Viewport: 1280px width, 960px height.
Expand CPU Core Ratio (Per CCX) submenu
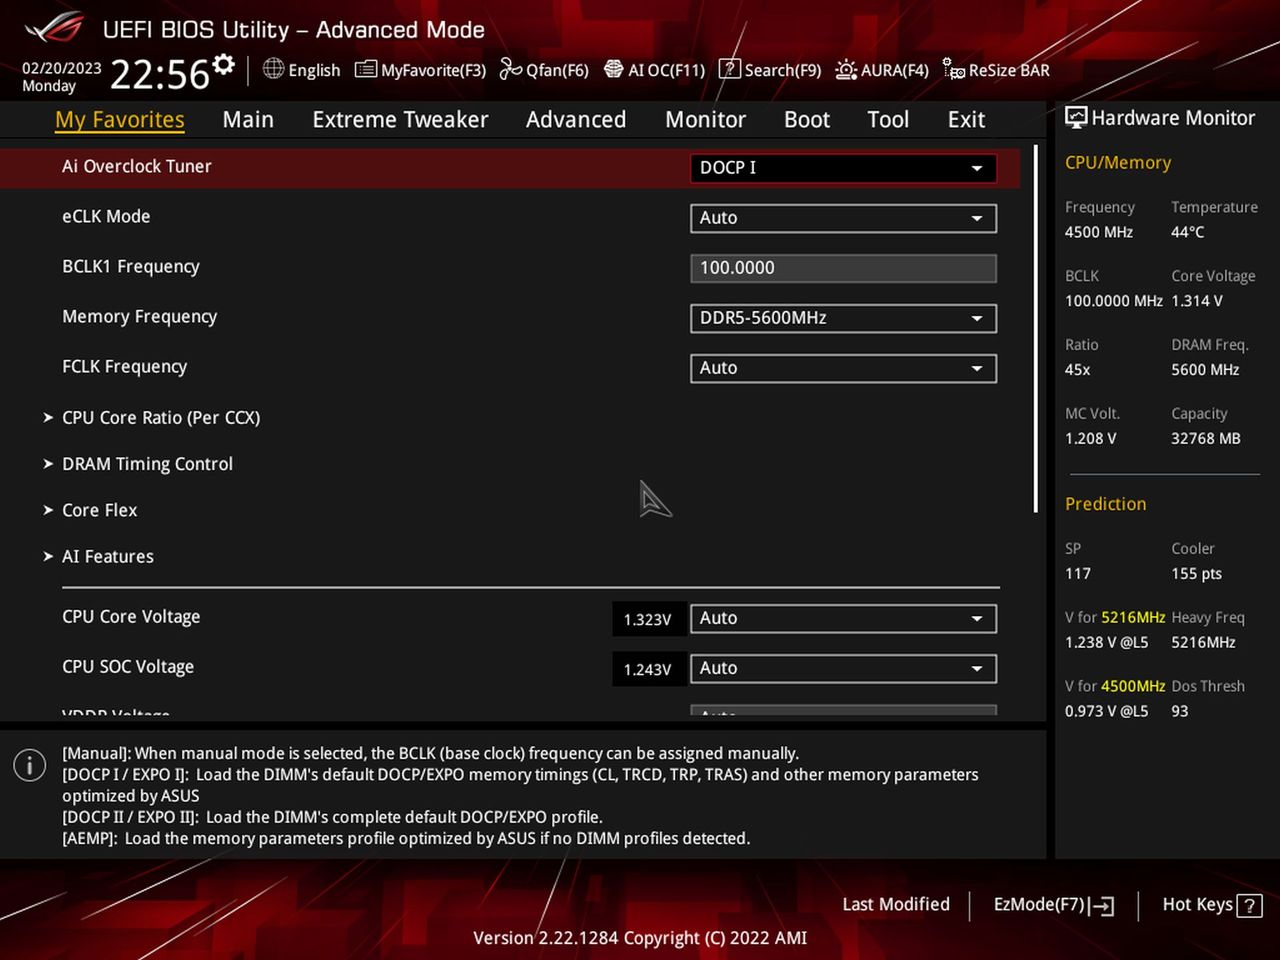coord(161,417)
